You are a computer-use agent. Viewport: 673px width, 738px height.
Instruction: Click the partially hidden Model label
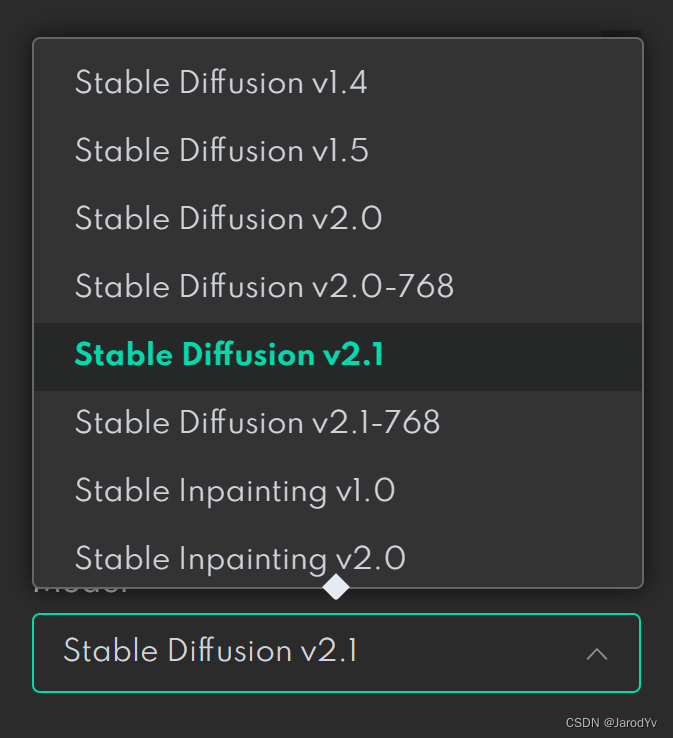(80, 590)
